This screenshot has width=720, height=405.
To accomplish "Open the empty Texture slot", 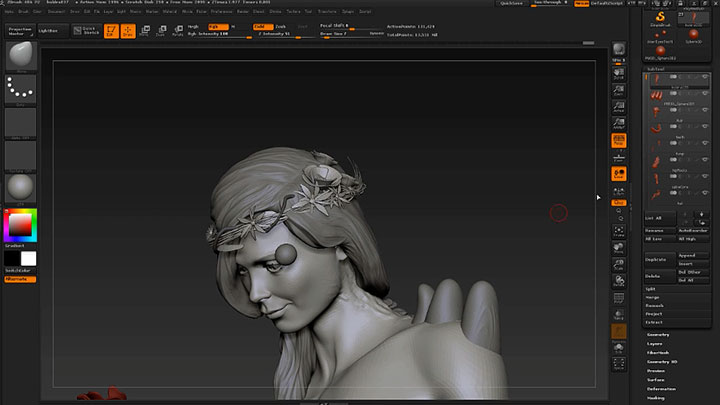I will coord(21,156).
